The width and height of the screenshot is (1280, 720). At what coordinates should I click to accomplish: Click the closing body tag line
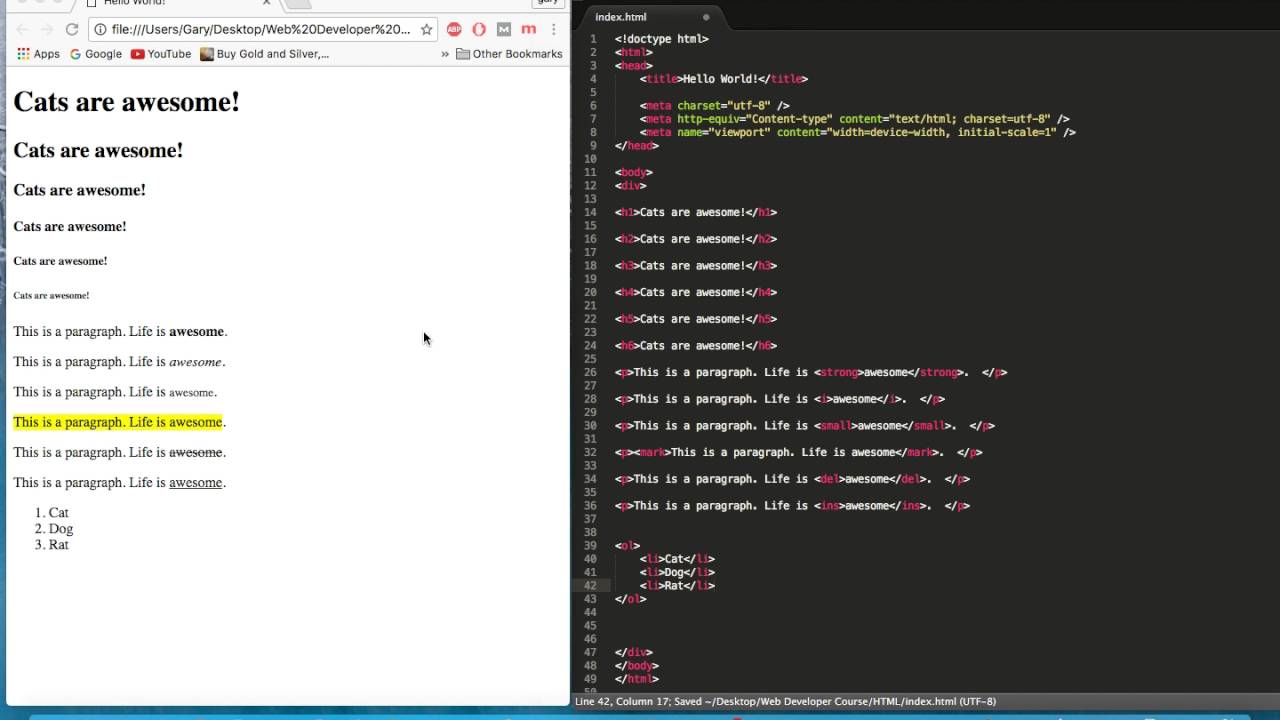point(636,666)
